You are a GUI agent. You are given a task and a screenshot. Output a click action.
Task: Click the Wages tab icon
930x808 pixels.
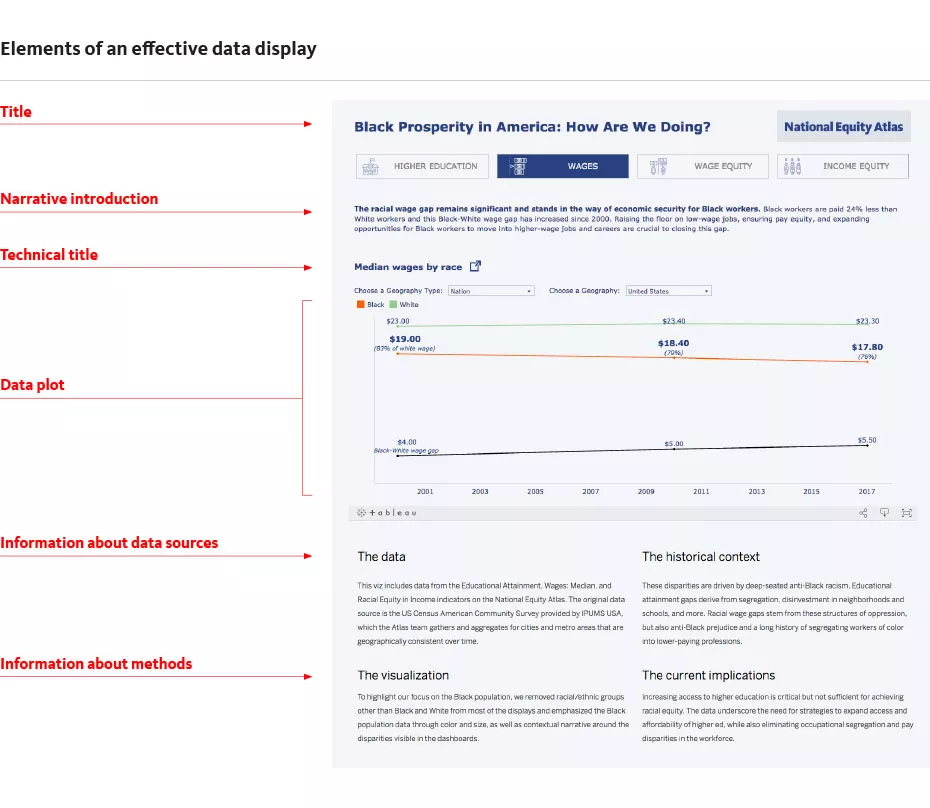click(x=517, y=166)
